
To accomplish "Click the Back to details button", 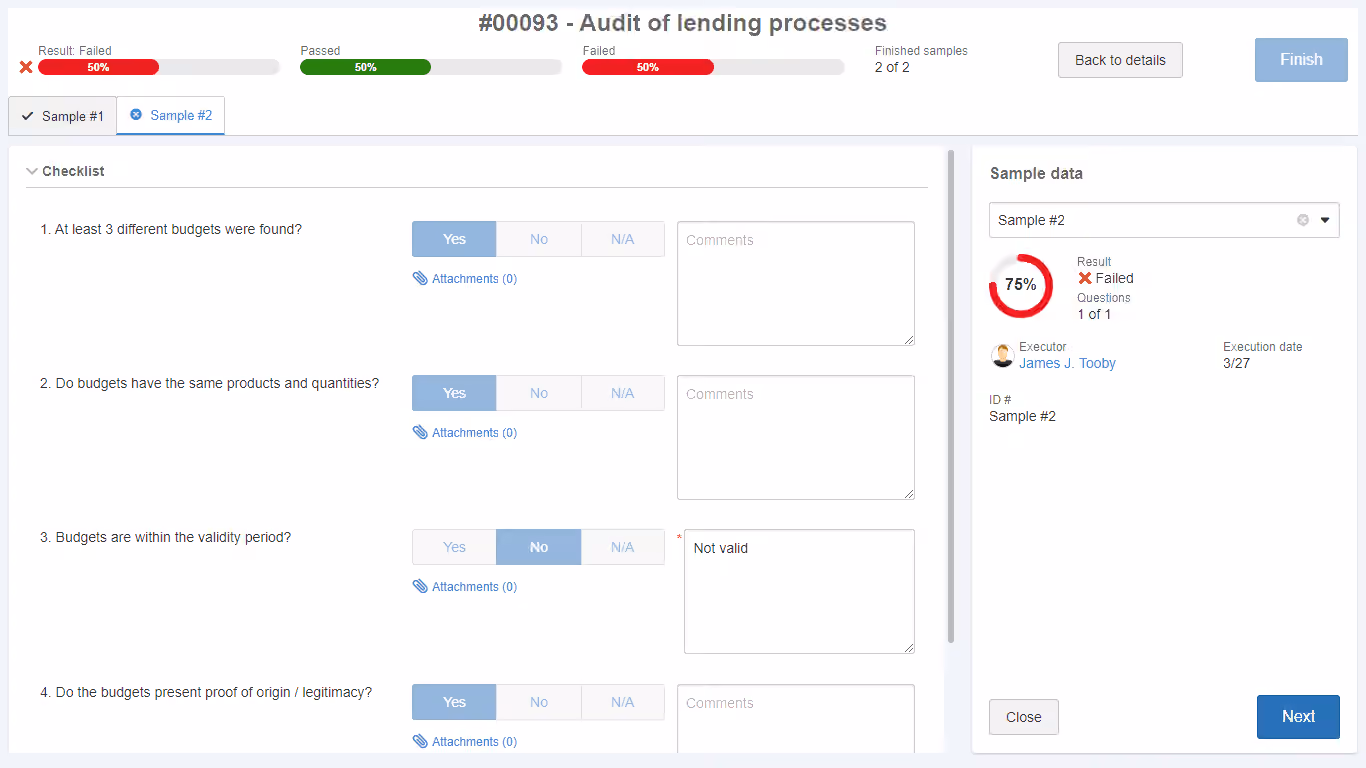I will coord(1120,60).
